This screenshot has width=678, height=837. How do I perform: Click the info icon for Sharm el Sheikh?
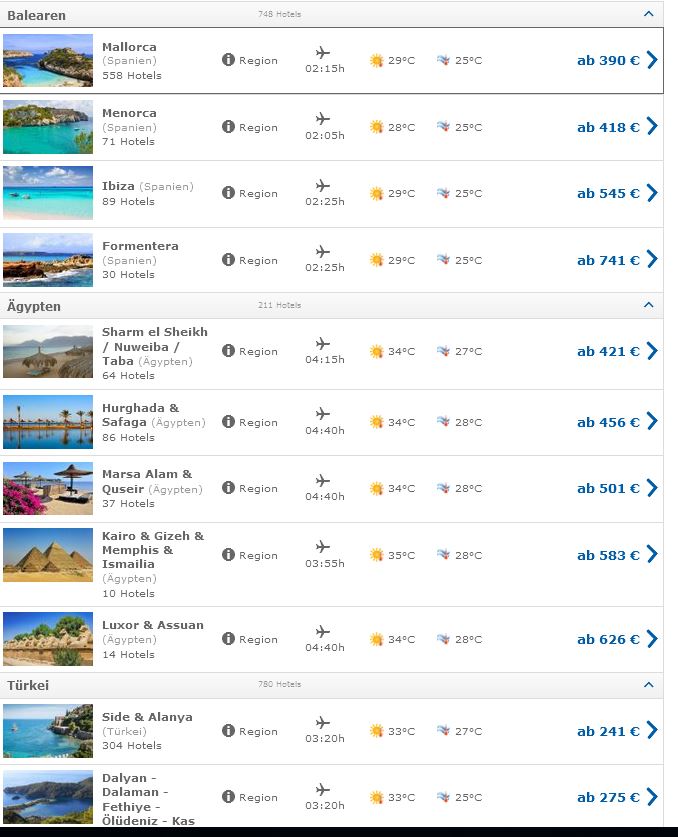(228, 351)
